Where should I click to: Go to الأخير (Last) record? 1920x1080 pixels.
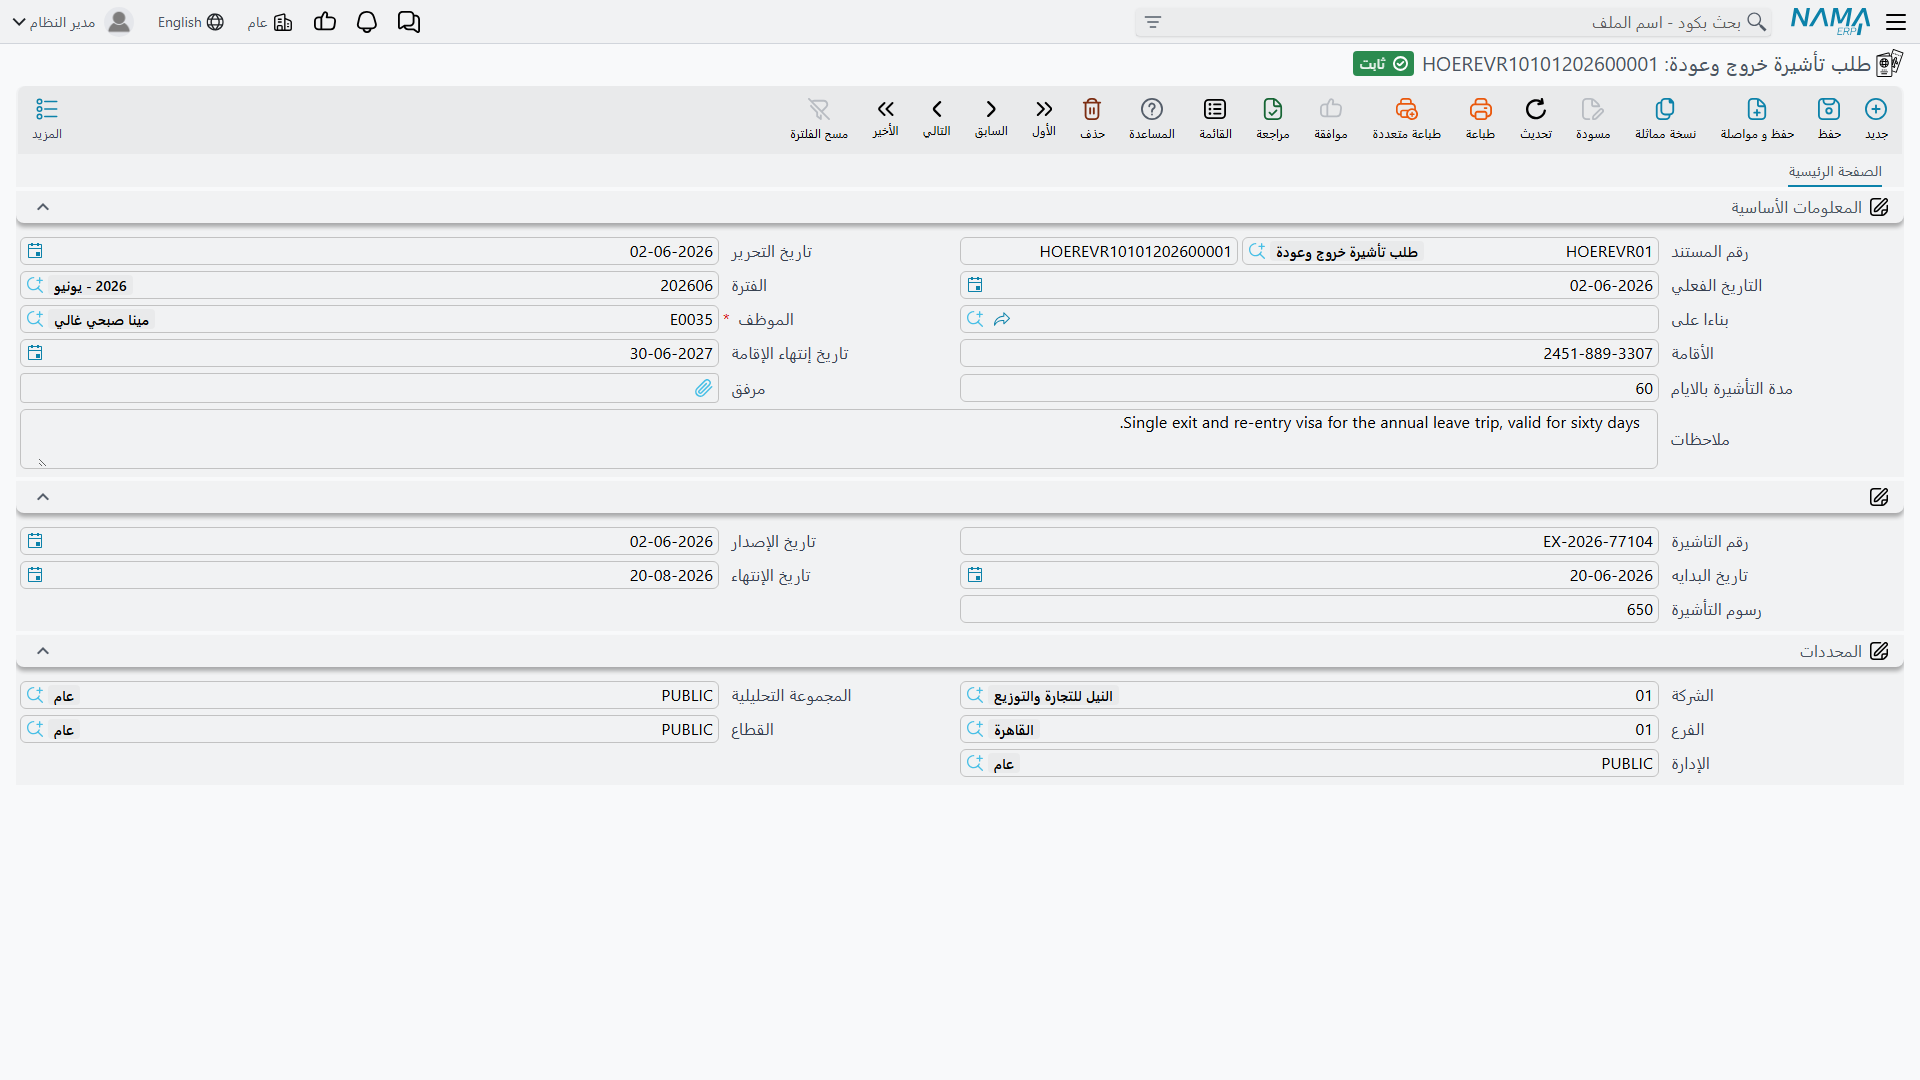pos(885,117)
